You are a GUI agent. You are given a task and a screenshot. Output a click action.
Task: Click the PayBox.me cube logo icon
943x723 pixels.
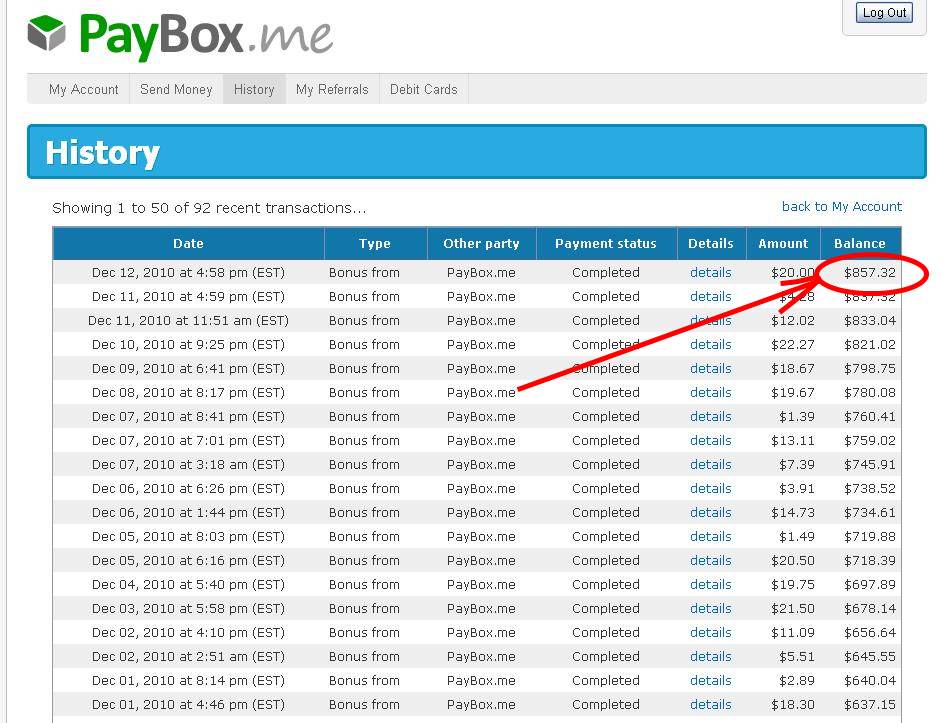(x=46, y=34)
